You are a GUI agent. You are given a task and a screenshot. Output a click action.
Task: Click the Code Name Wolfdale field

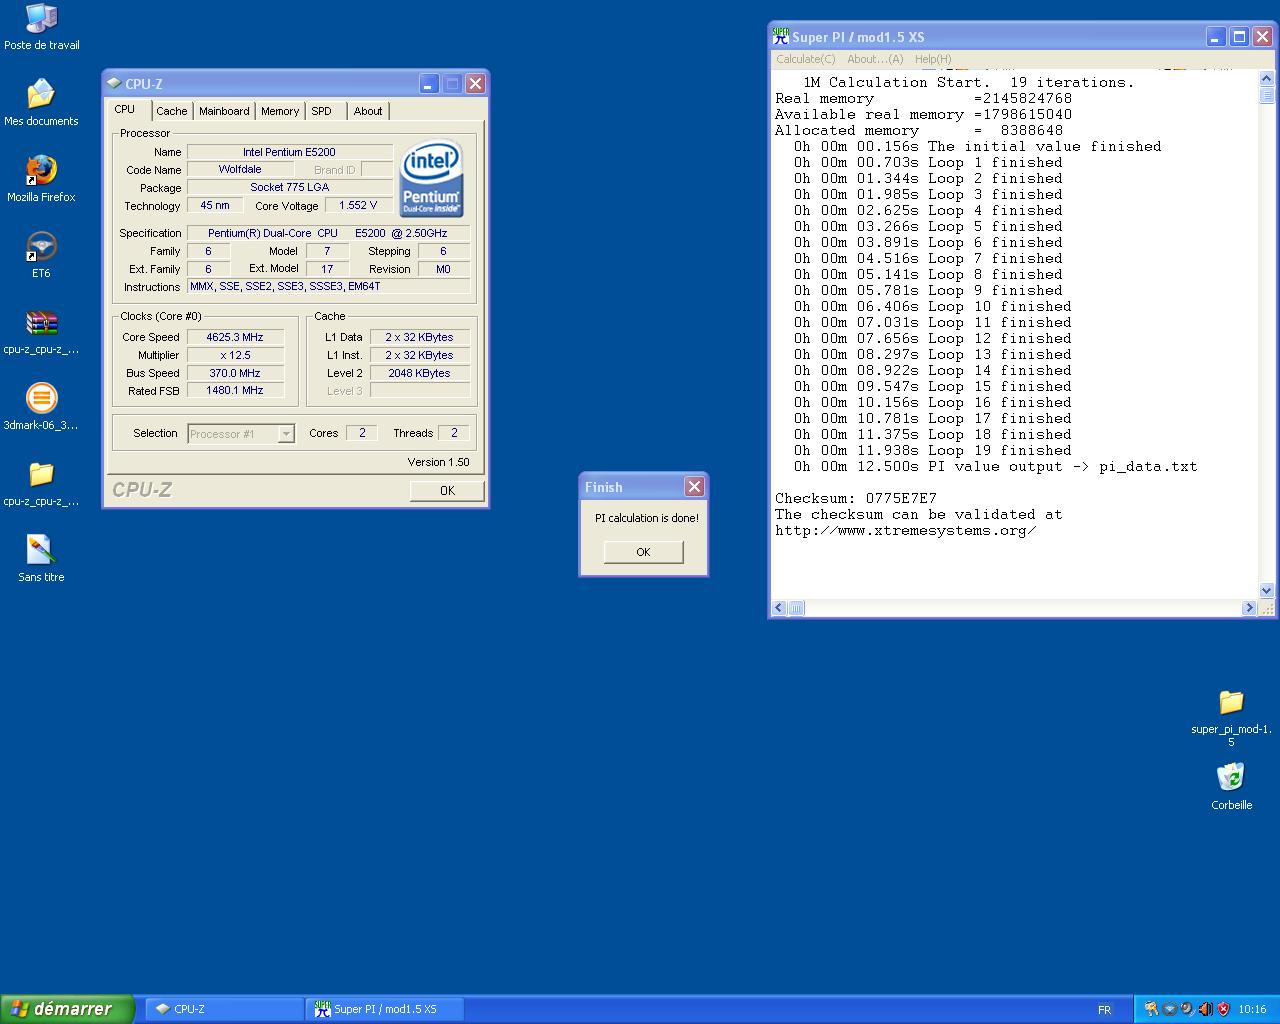pyautogui.click(x=240, y=169)
